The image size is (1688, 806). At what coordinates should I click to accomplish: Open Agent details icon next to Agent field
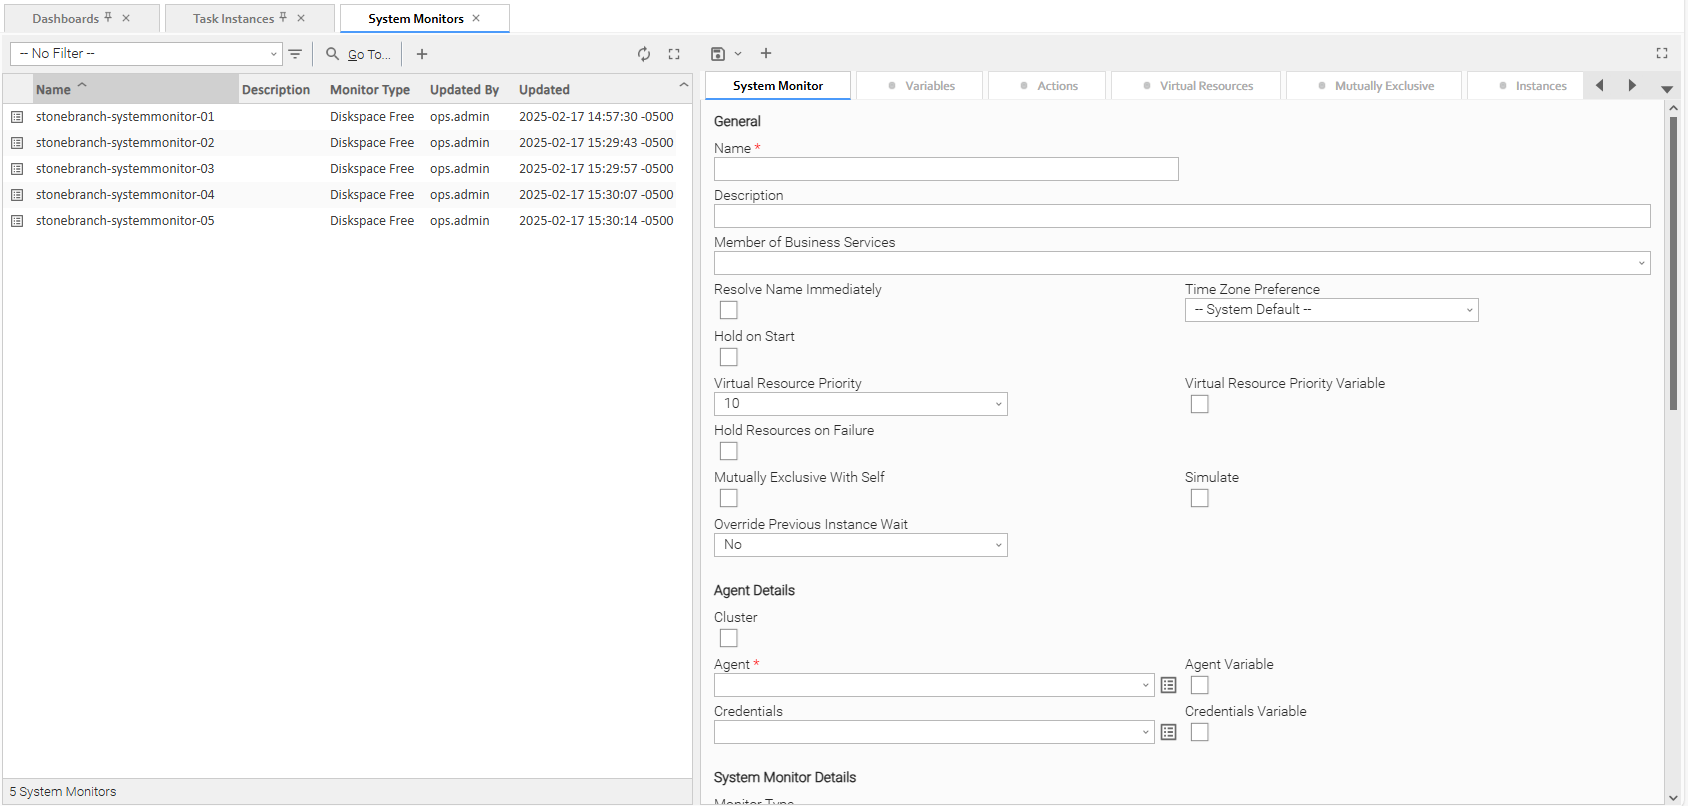[x=1168, y=685]
